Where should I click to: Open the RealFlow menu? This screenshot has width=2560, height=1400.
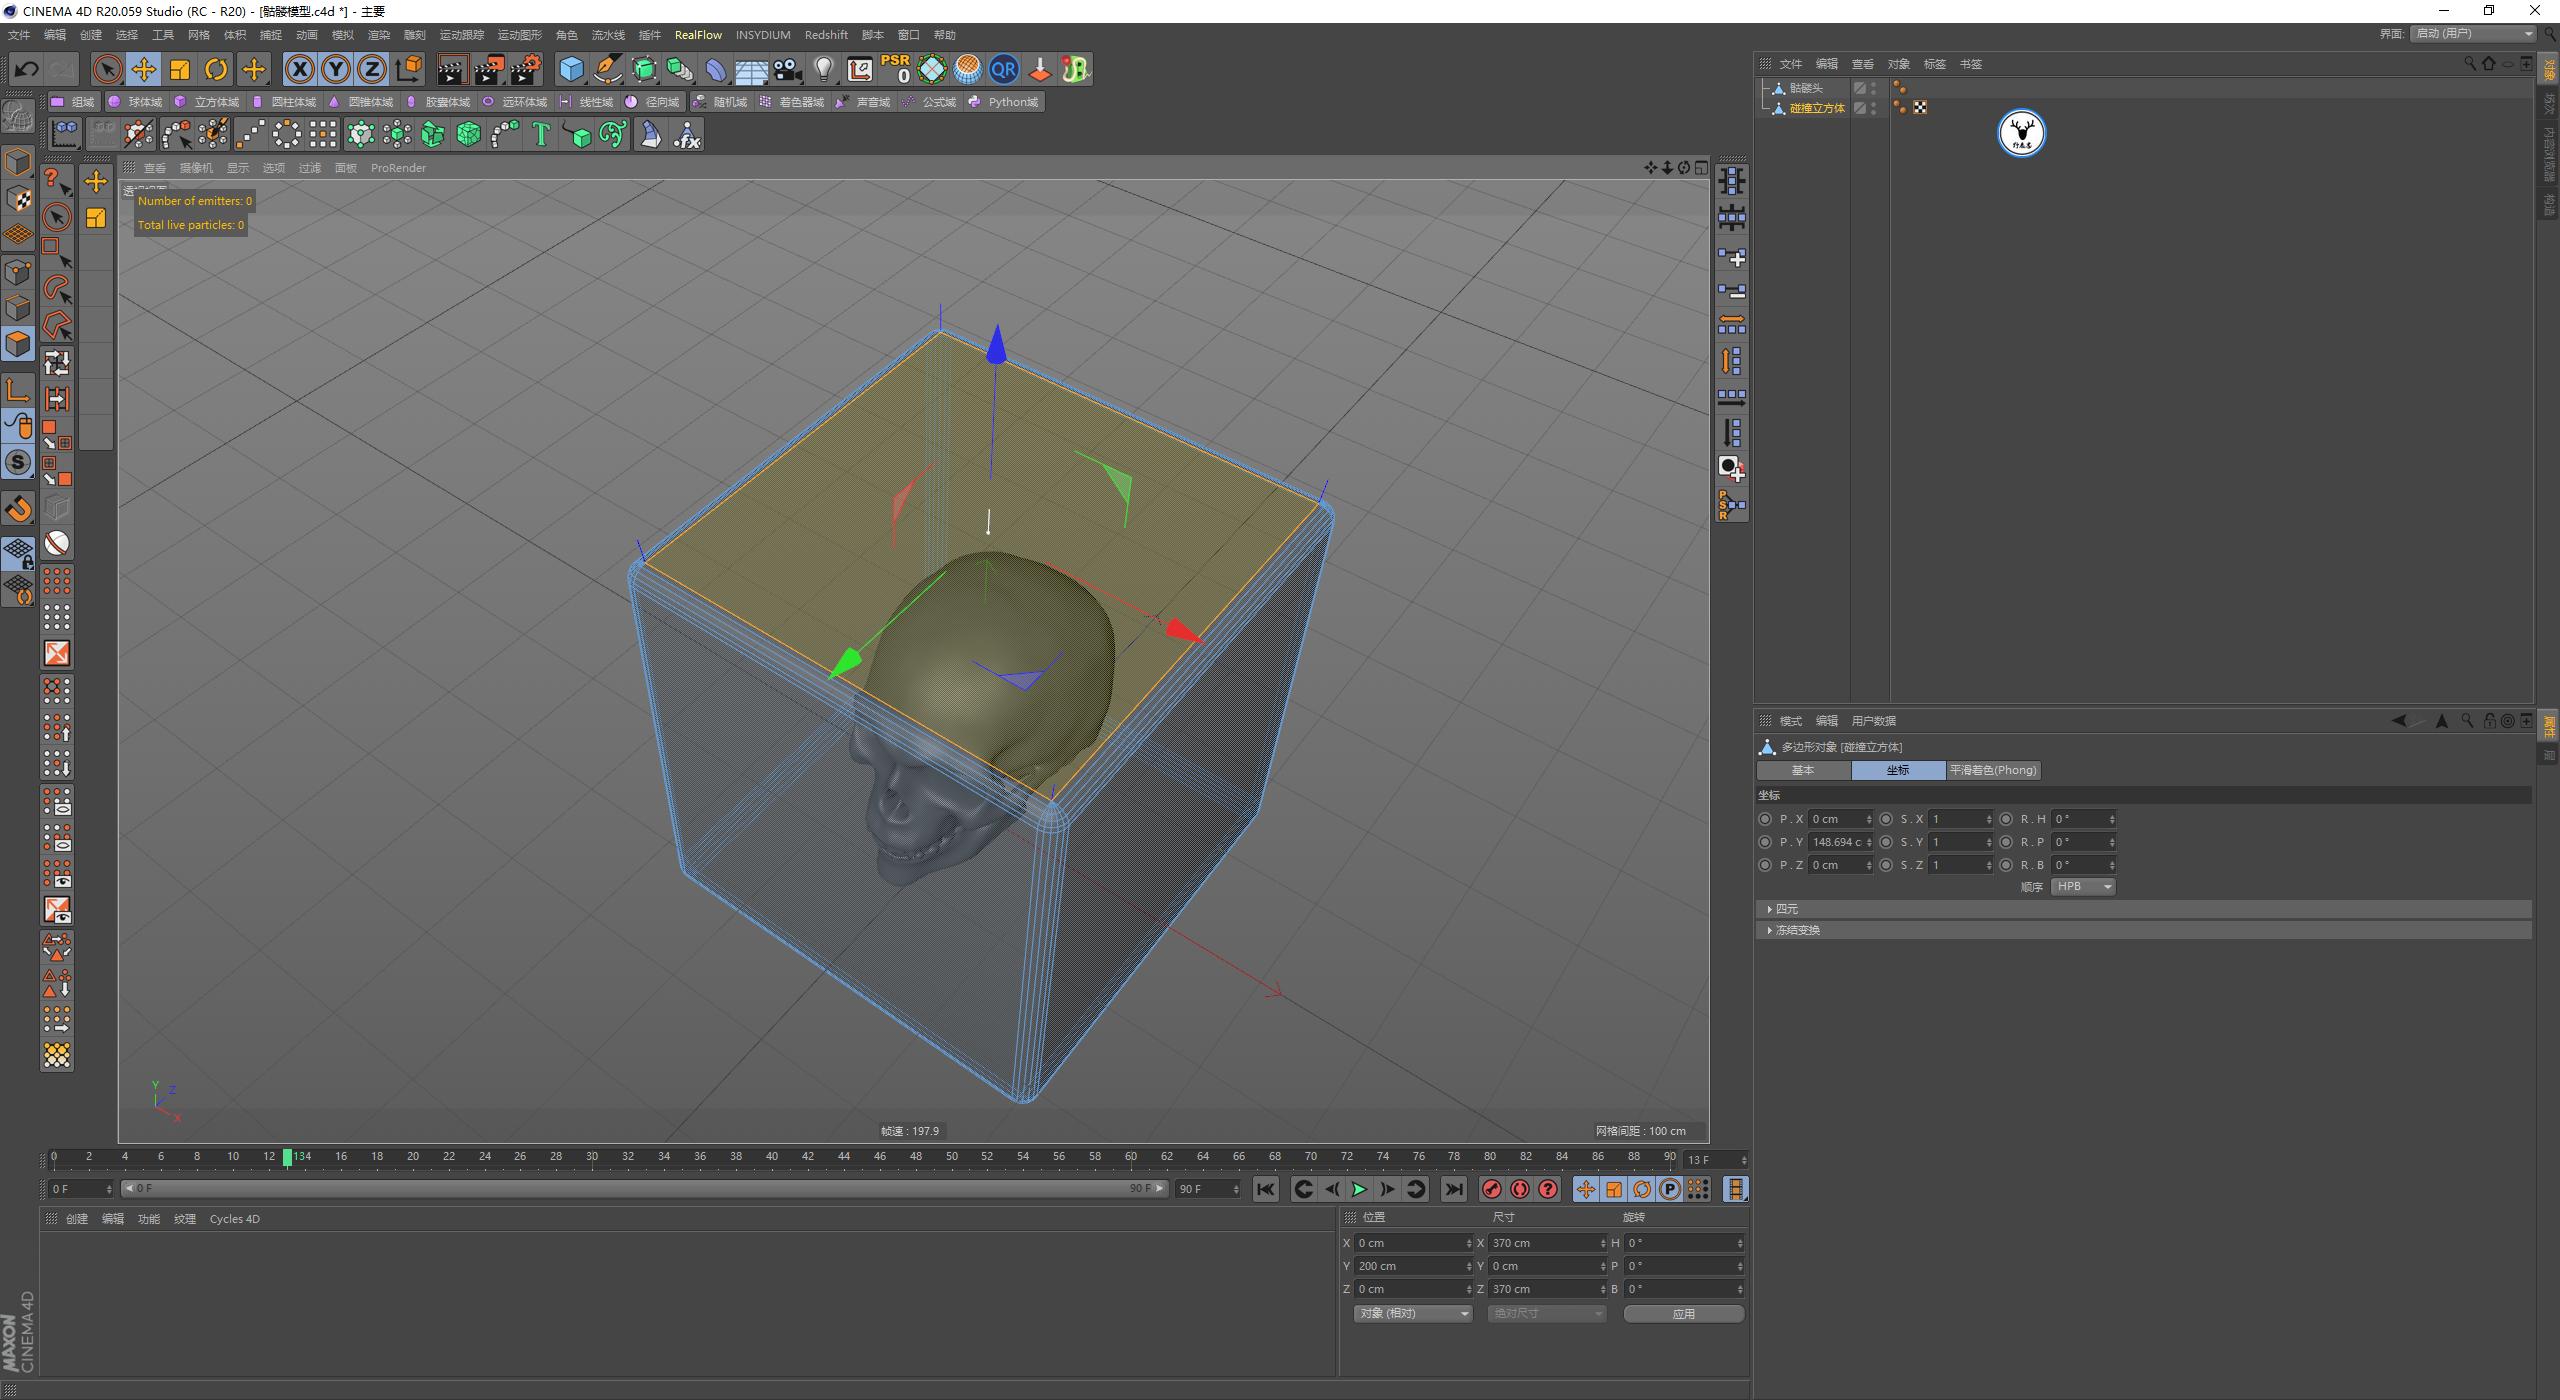coord(699,34)
